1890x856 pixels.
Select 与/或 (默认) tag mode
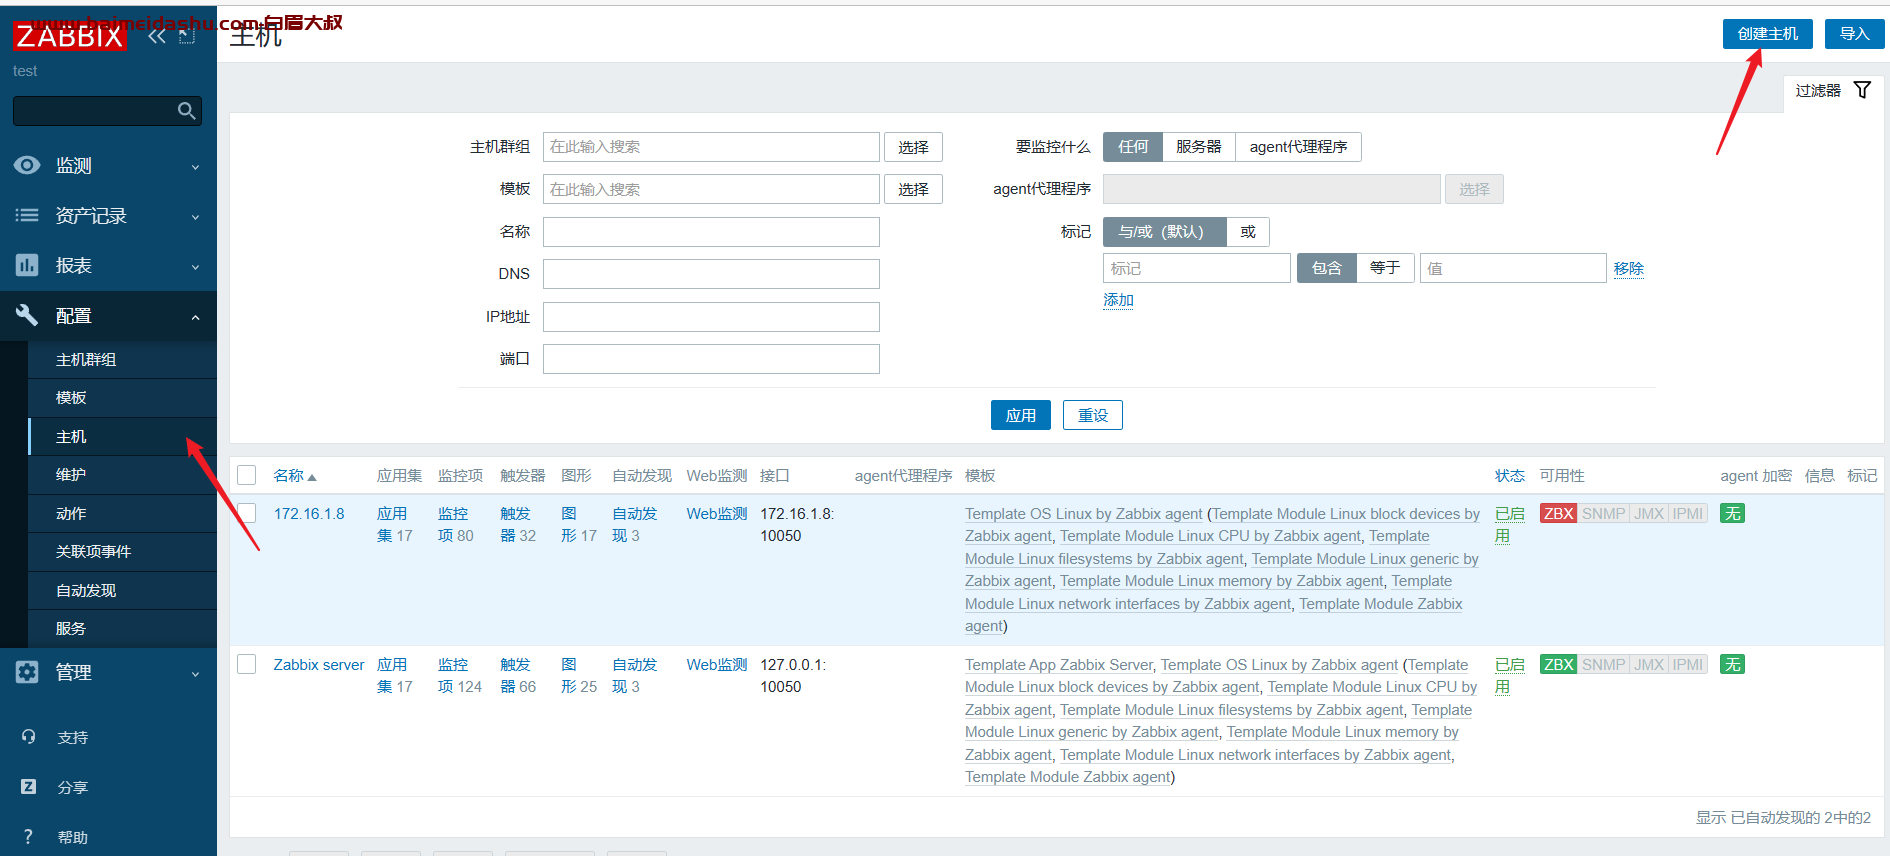pyautogui.click(x=1165, y=232)
